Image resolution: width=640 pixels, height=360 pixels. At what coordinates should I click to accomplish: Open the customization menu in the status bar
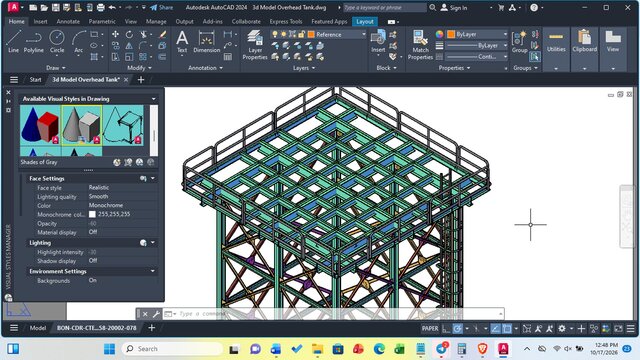(x=631, y=328)
